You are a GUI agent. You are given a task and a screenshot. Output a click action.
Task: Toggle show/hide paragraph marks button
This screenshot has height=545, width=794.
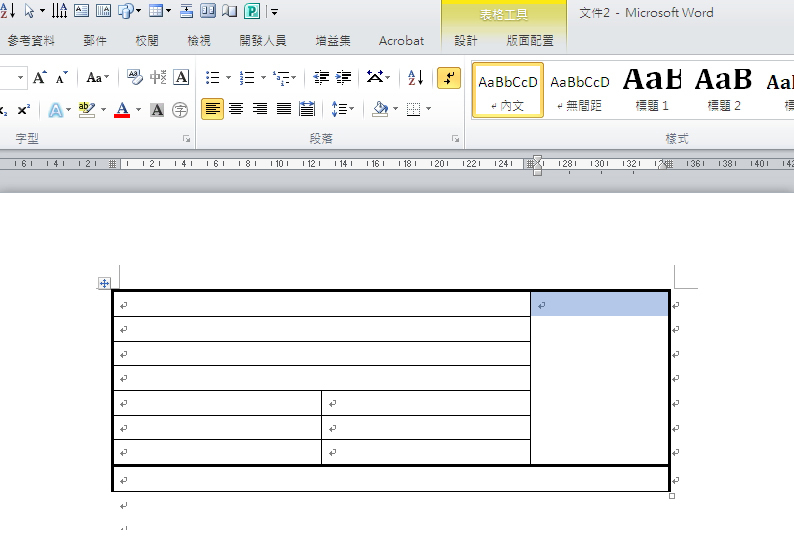coord(449,78)
